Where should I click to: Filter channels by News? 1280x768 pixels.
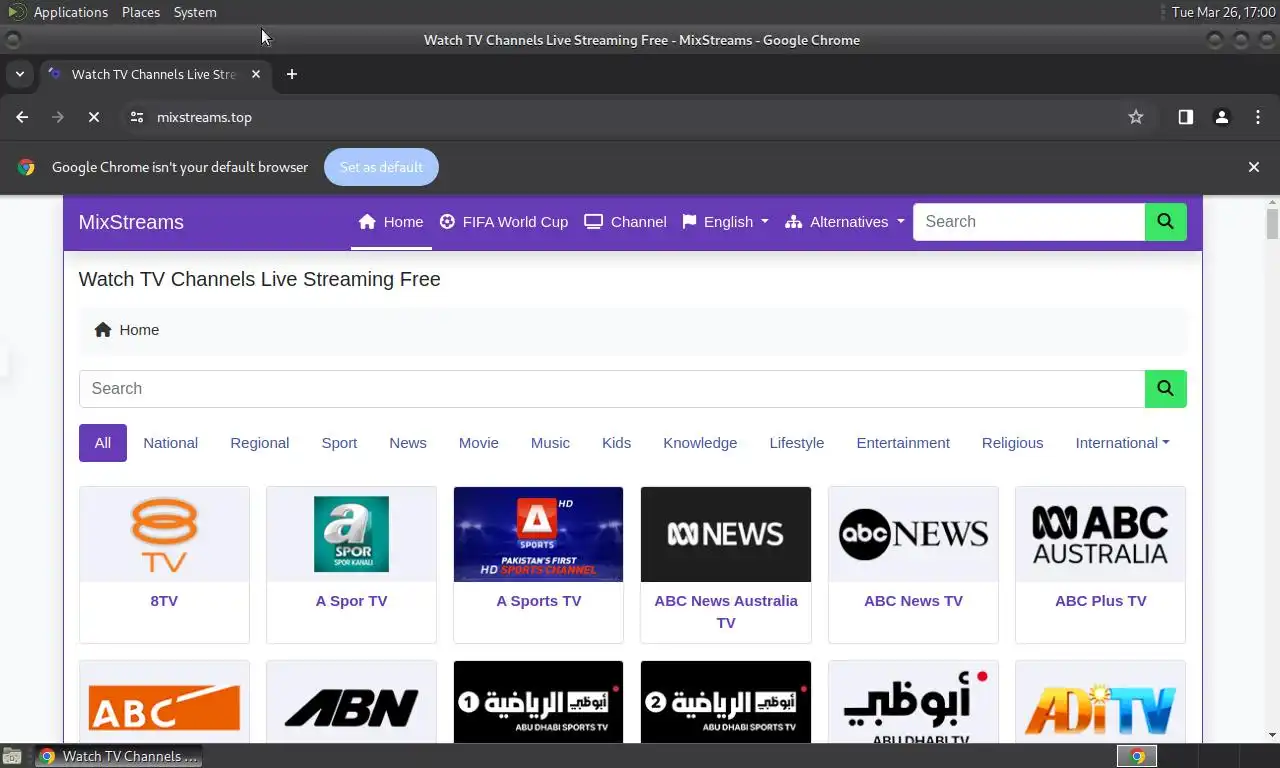point(408,443)
